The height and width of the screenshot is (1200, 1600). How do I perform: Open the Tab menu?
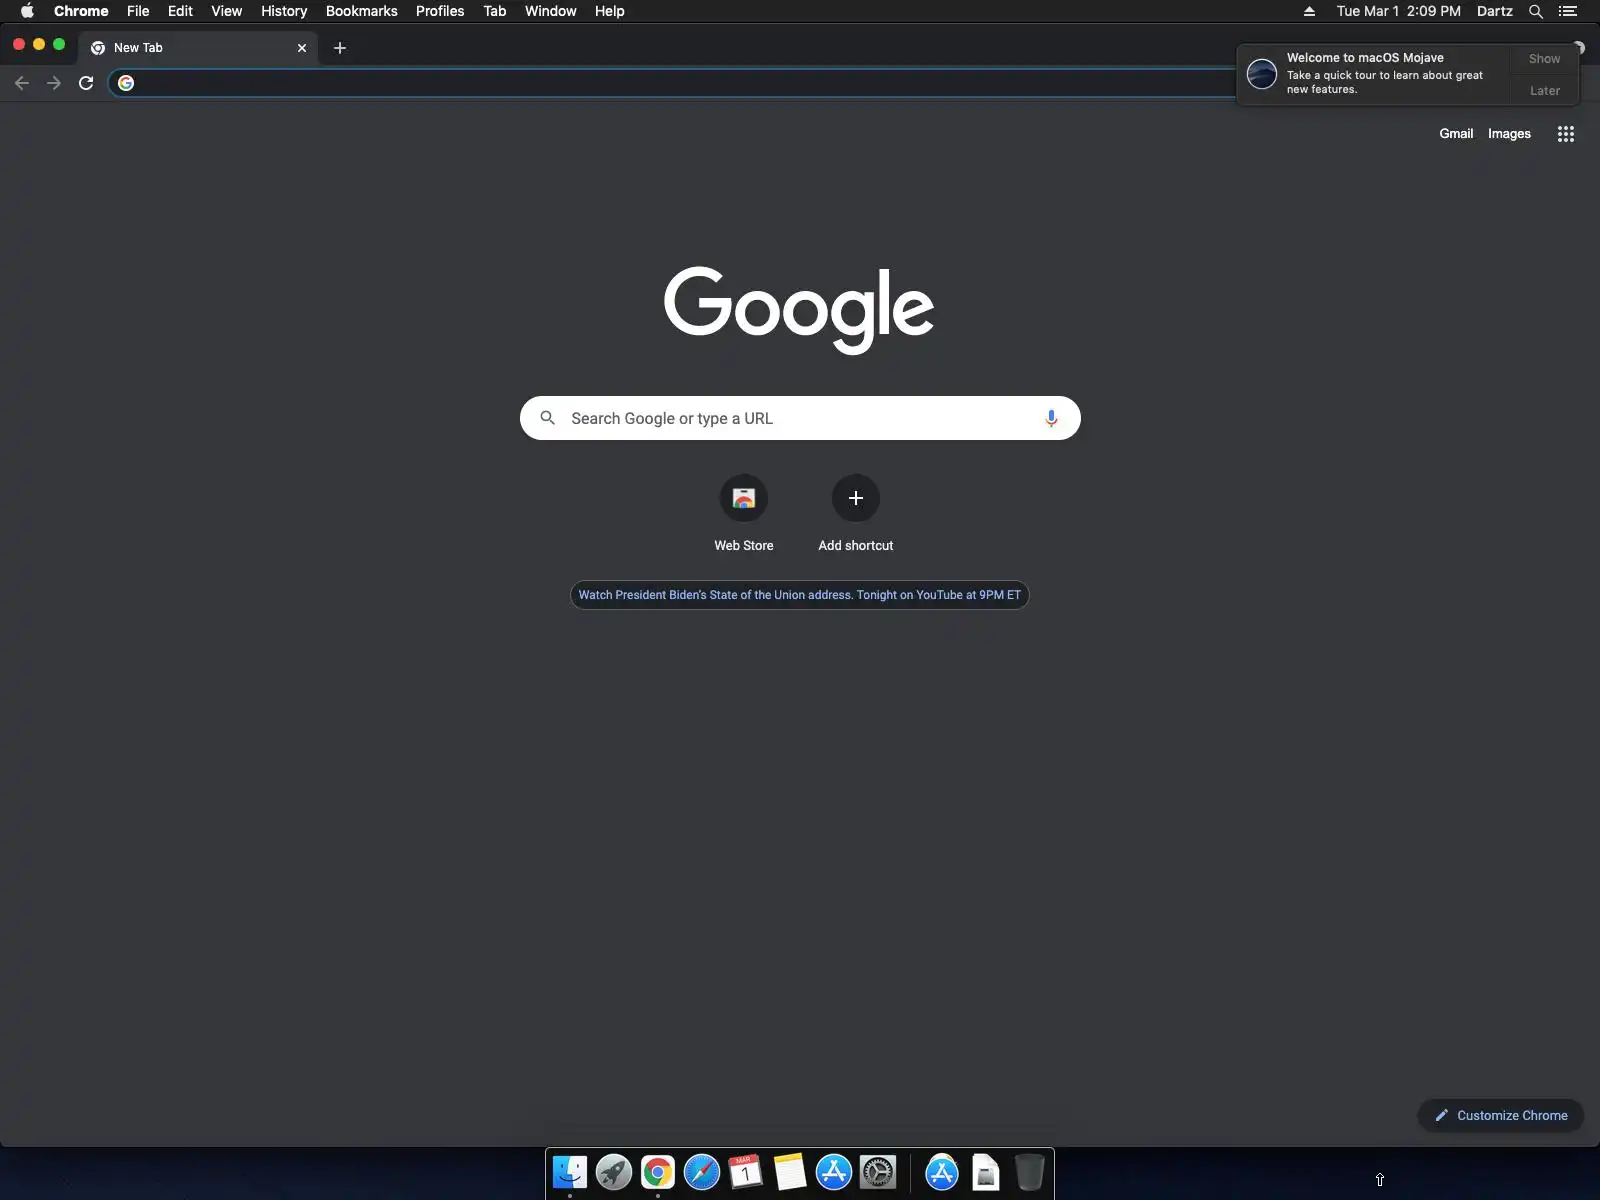pyautogui.click(x=495, y=11)
